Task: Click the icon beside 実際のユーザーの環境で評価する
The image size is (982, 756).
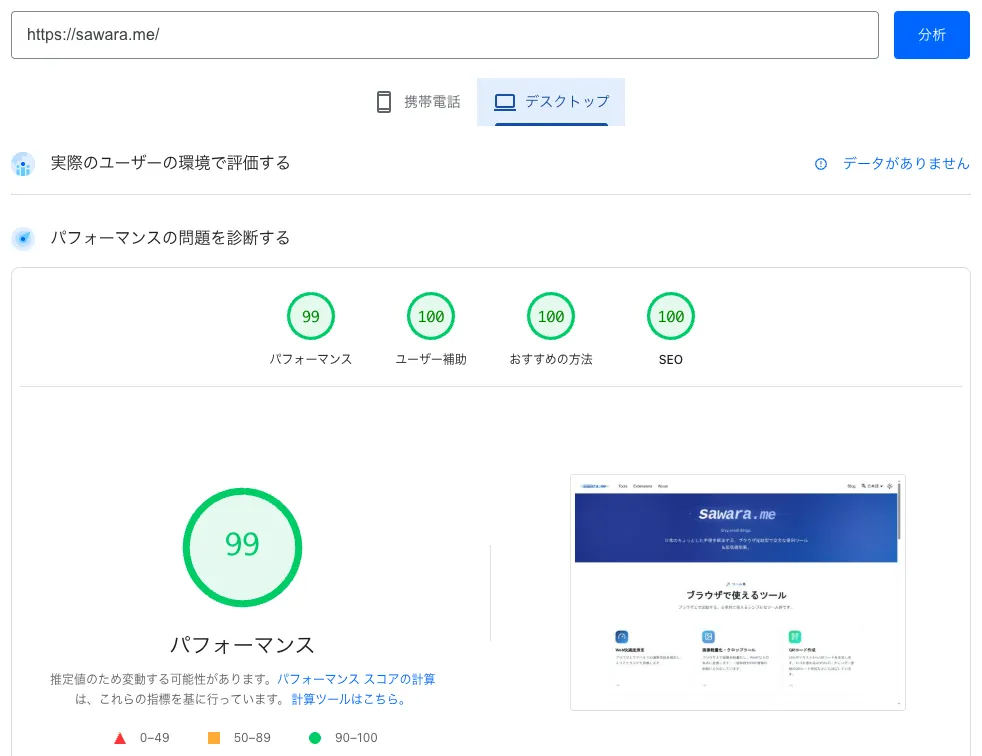Action: pos(23,164)
